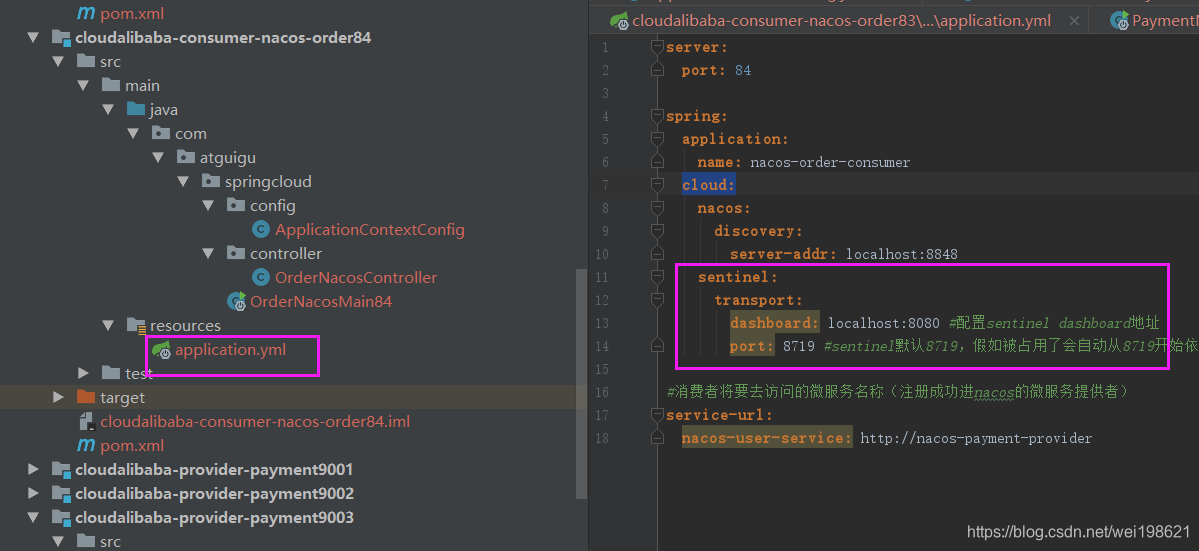Open ApplicationContextConfig class in tree
This screenshot has height=551, width=1199.
click(x=369, y=229)
